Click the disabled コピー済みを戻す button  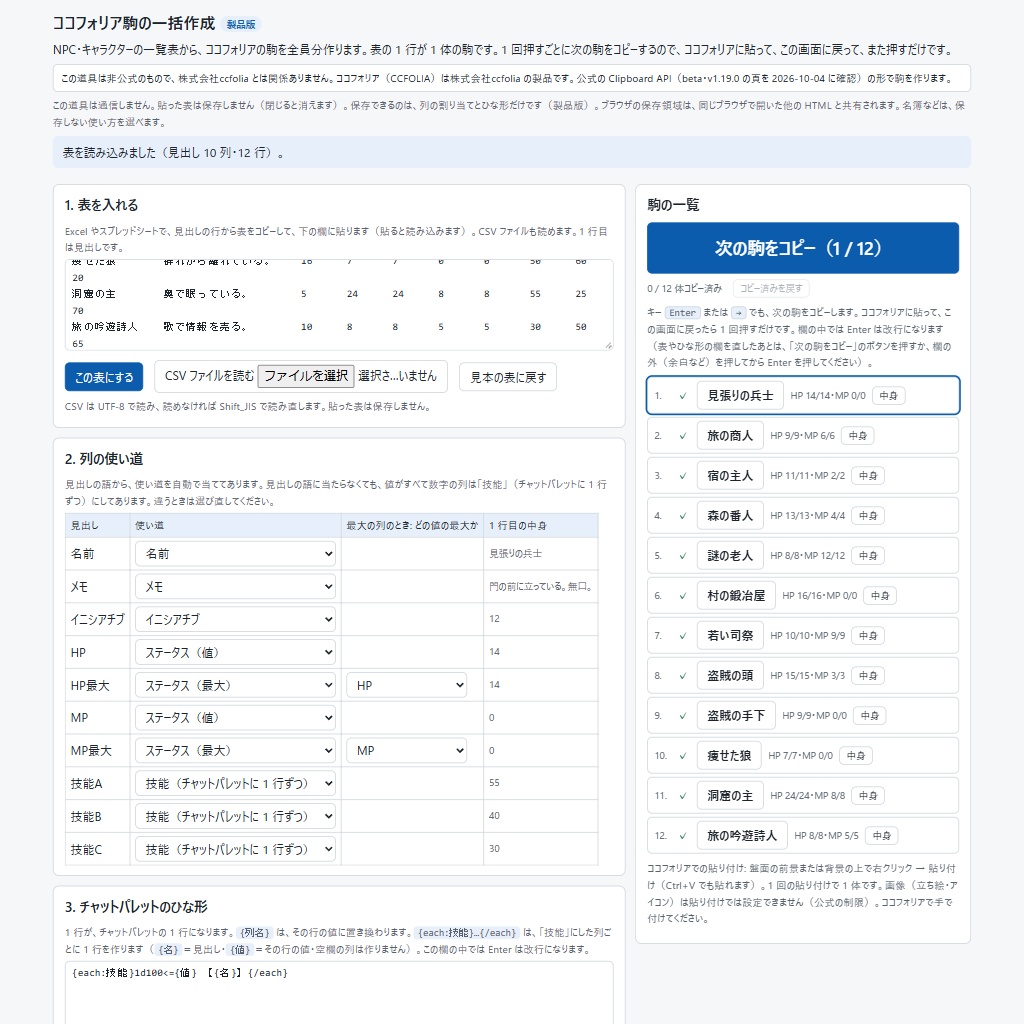[x=771, y=288]
